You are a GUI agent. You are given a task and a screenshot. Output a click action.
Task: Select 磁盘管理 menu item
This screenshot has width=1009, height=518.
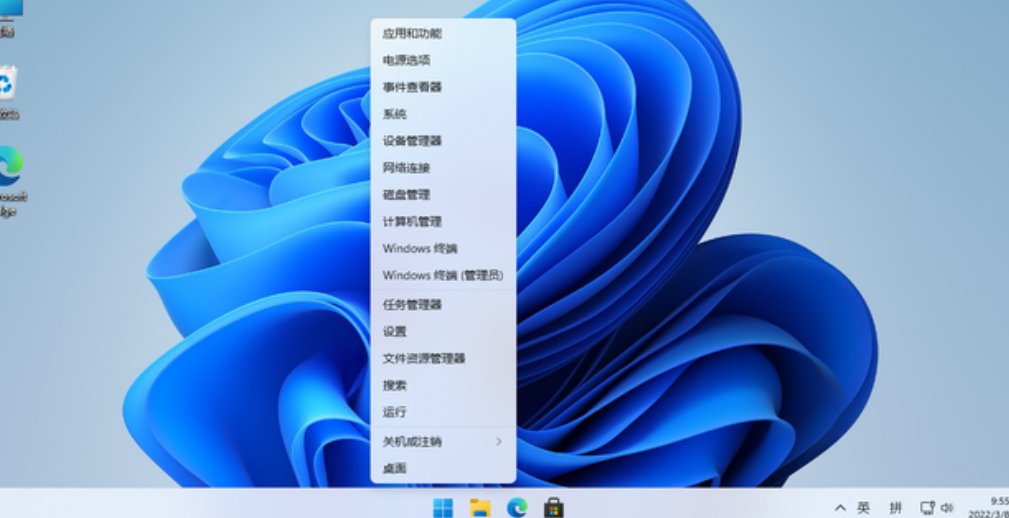pyautogui.click(x=406, y=195)
